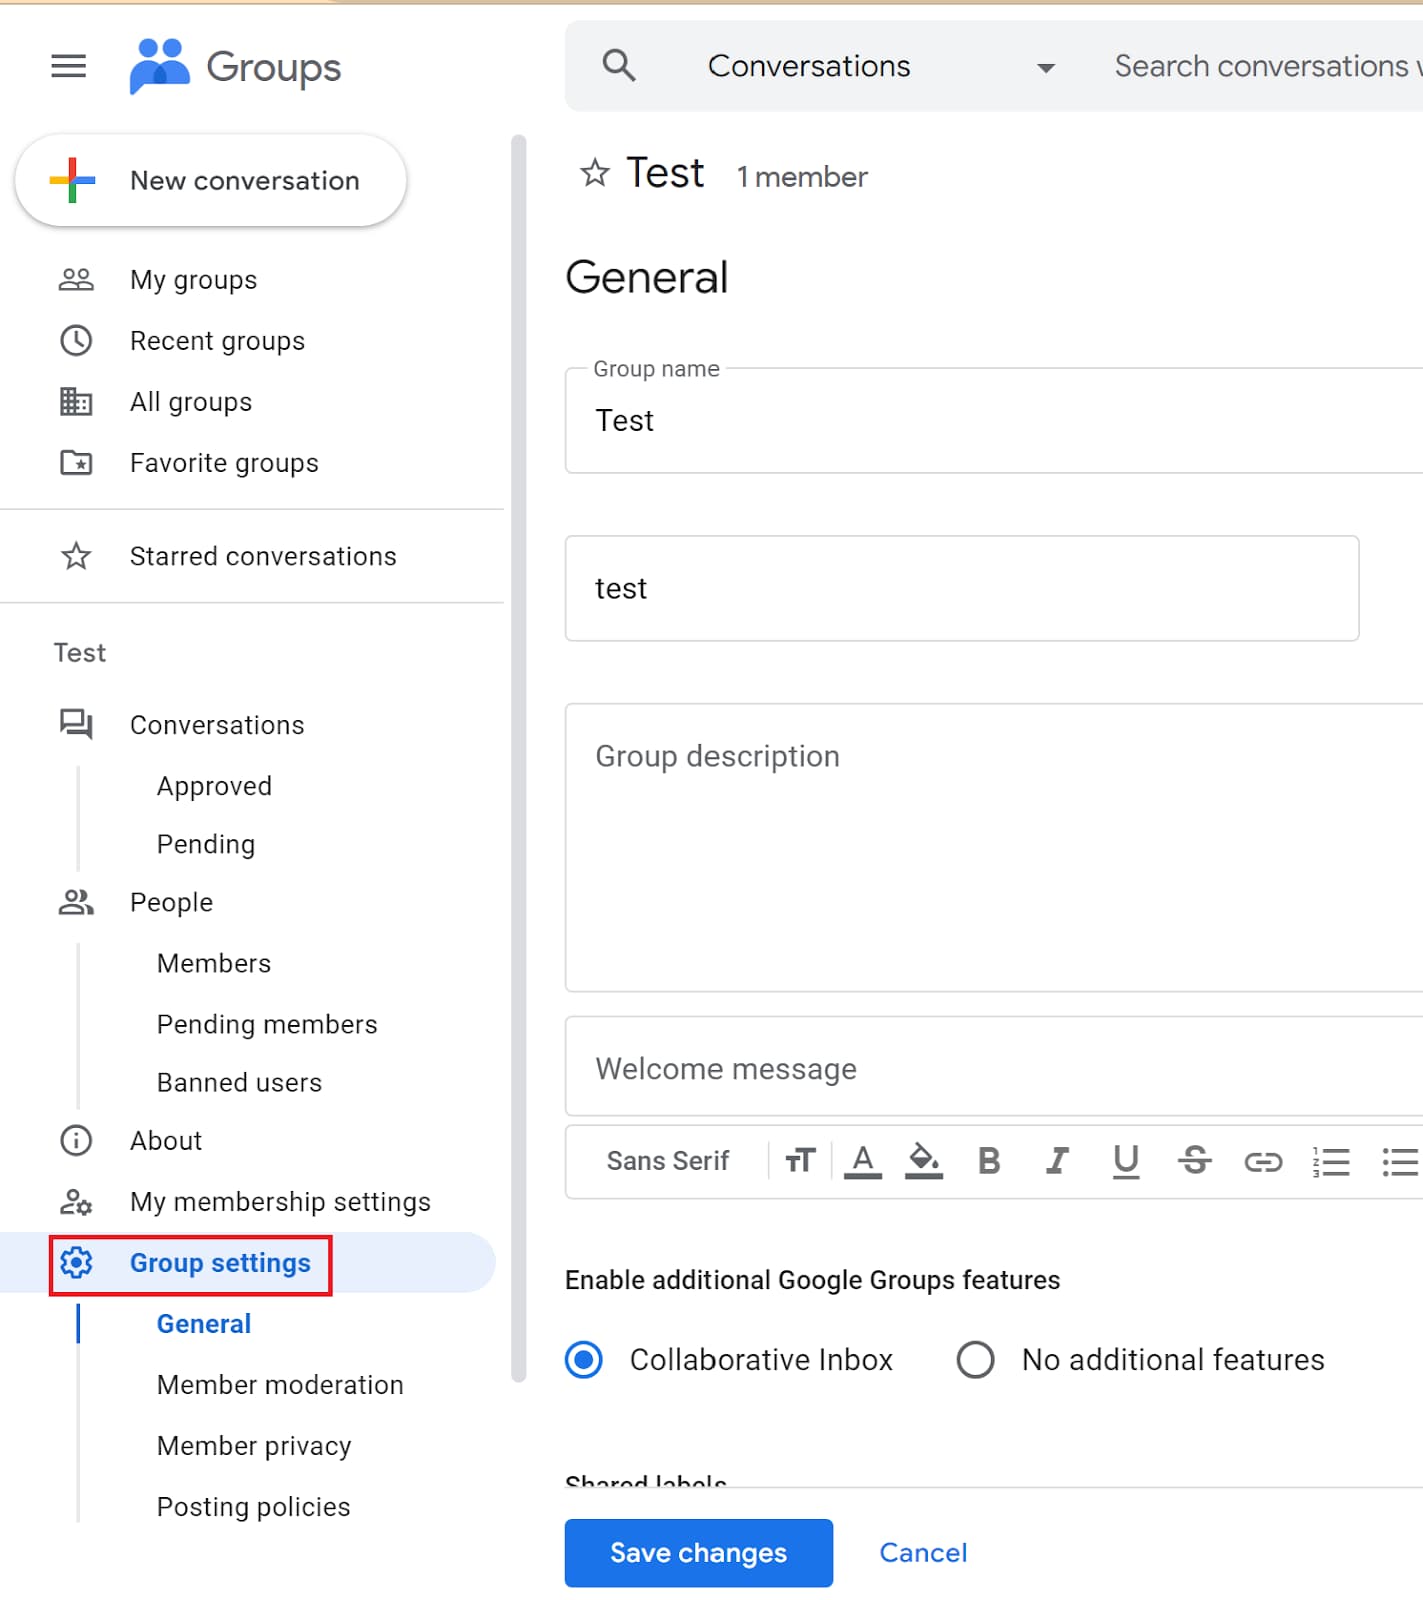The width and height of the screenshot is (1423, 1600).
Task: Open Member privacy settings
Action: tap(254, 1446)
